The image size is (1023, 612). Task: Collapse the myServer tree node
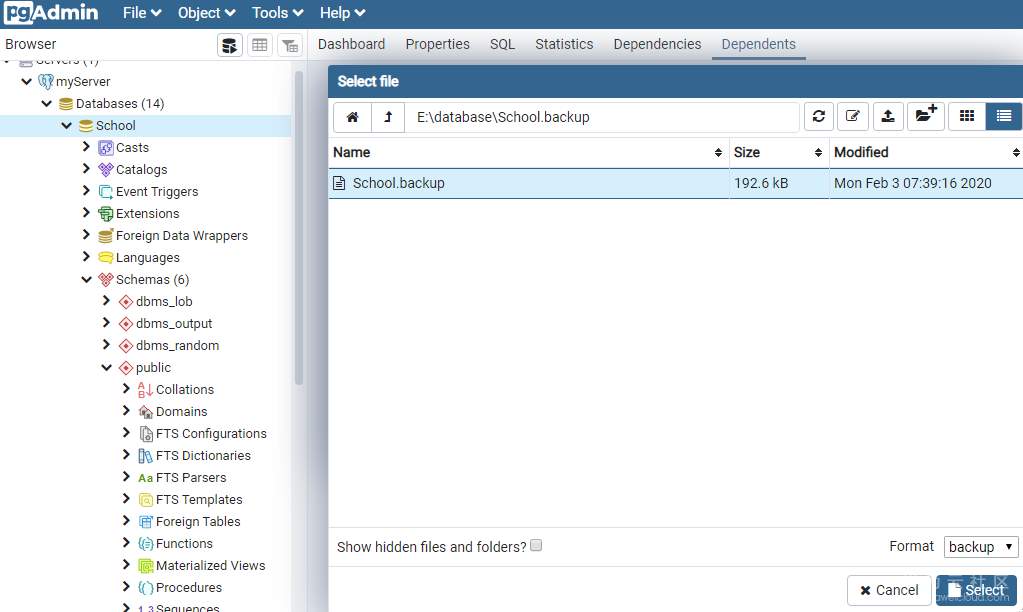(x=27, y=82)
